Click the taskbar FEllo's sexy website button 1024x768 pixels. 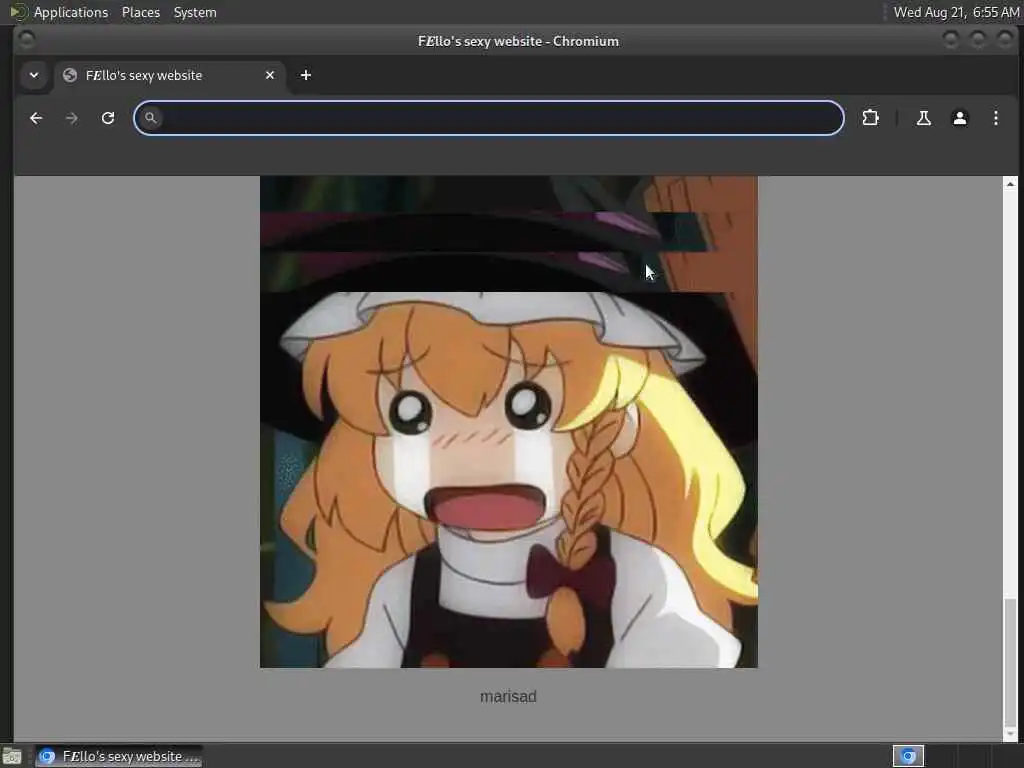[119, 756]
